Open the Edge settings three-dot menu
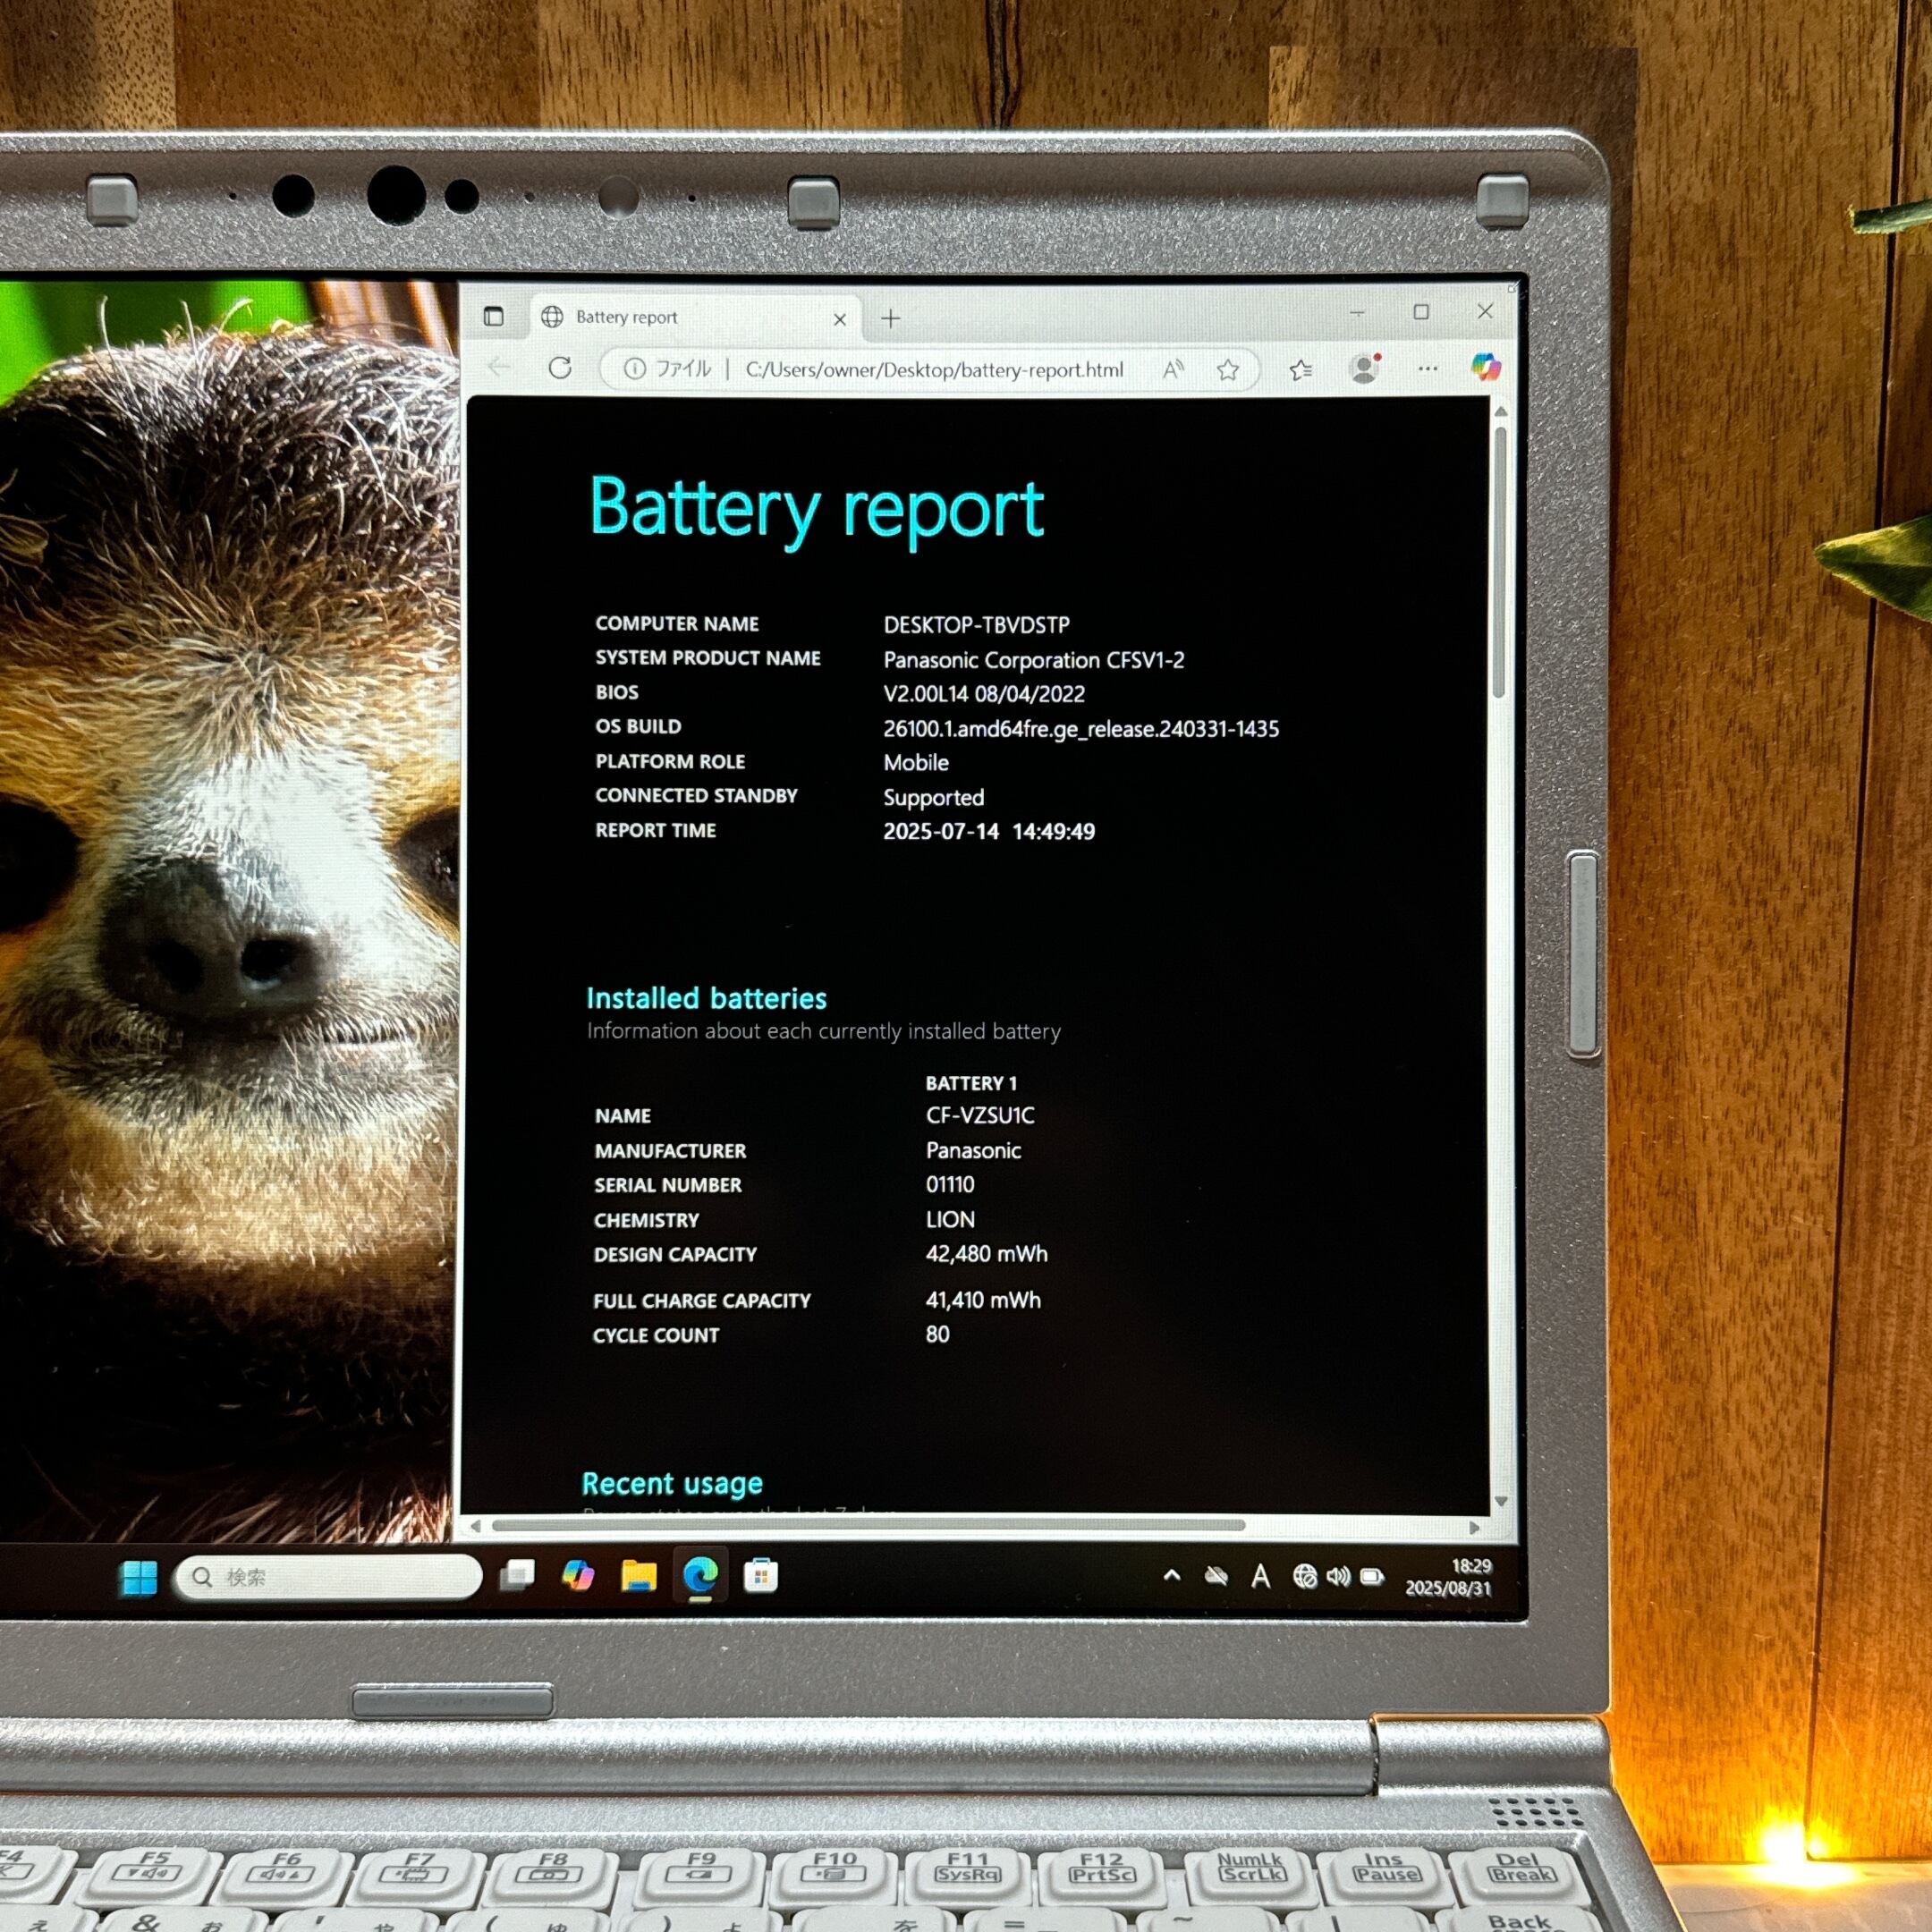Screen dimensions: 1932x1932 point(1427,369)
